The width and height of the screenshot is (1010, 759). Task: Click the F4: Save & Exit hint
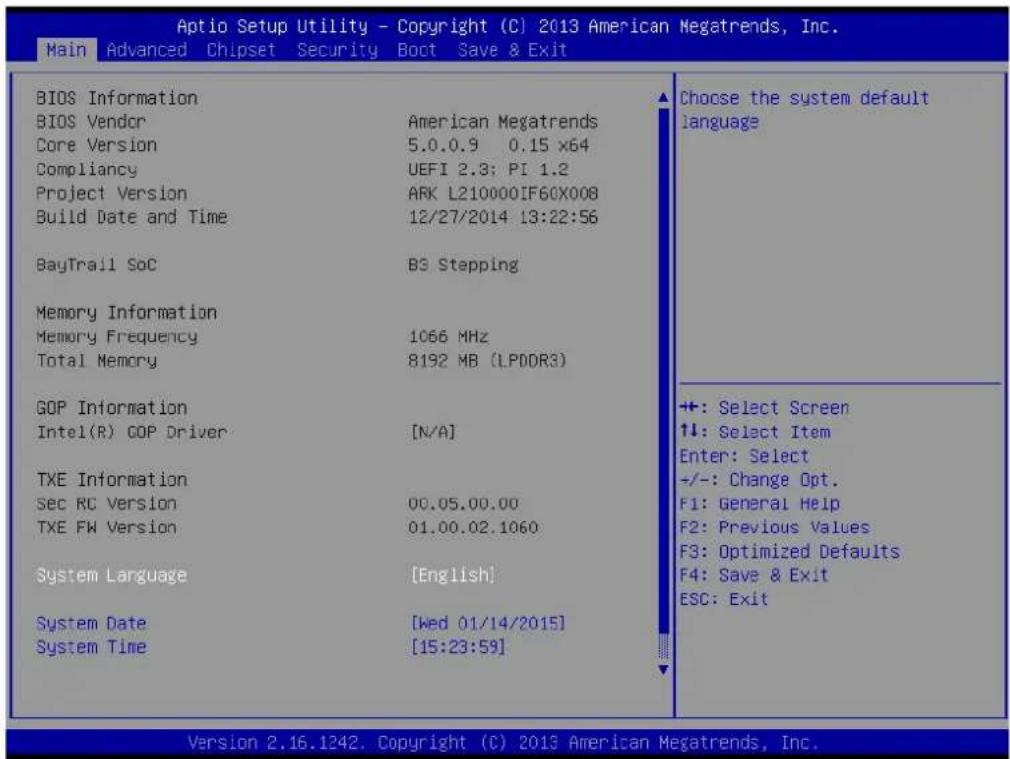tap(754, 575)
